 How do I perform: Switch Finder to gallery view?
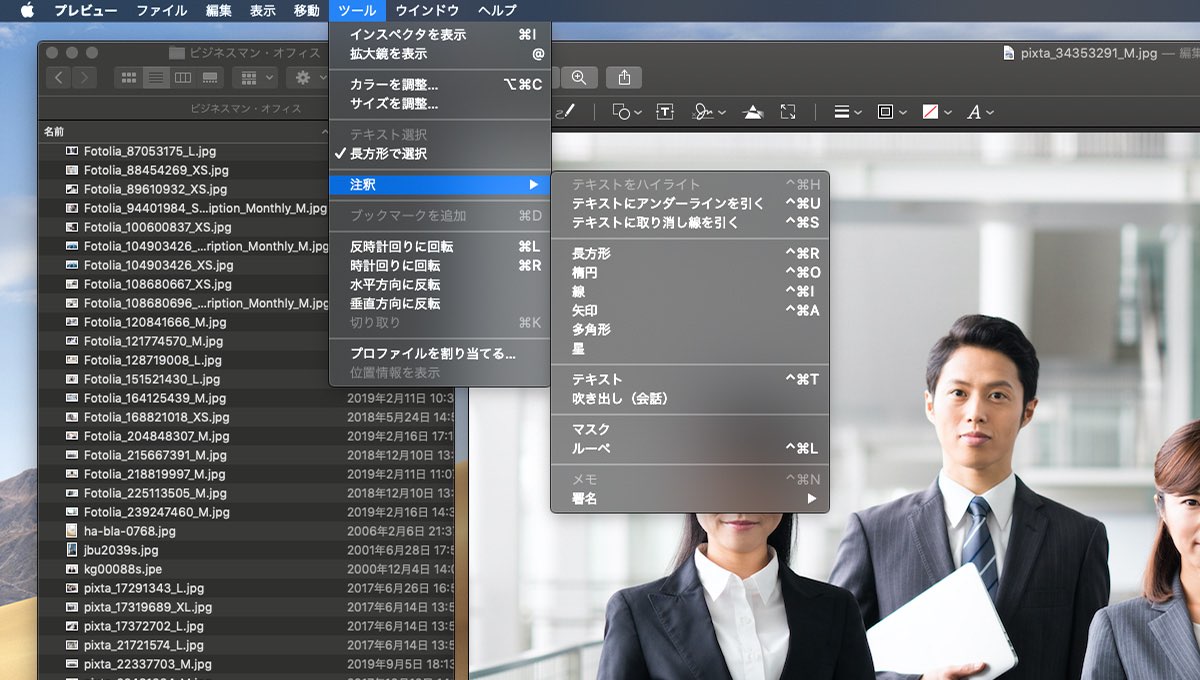pos(210,77)
